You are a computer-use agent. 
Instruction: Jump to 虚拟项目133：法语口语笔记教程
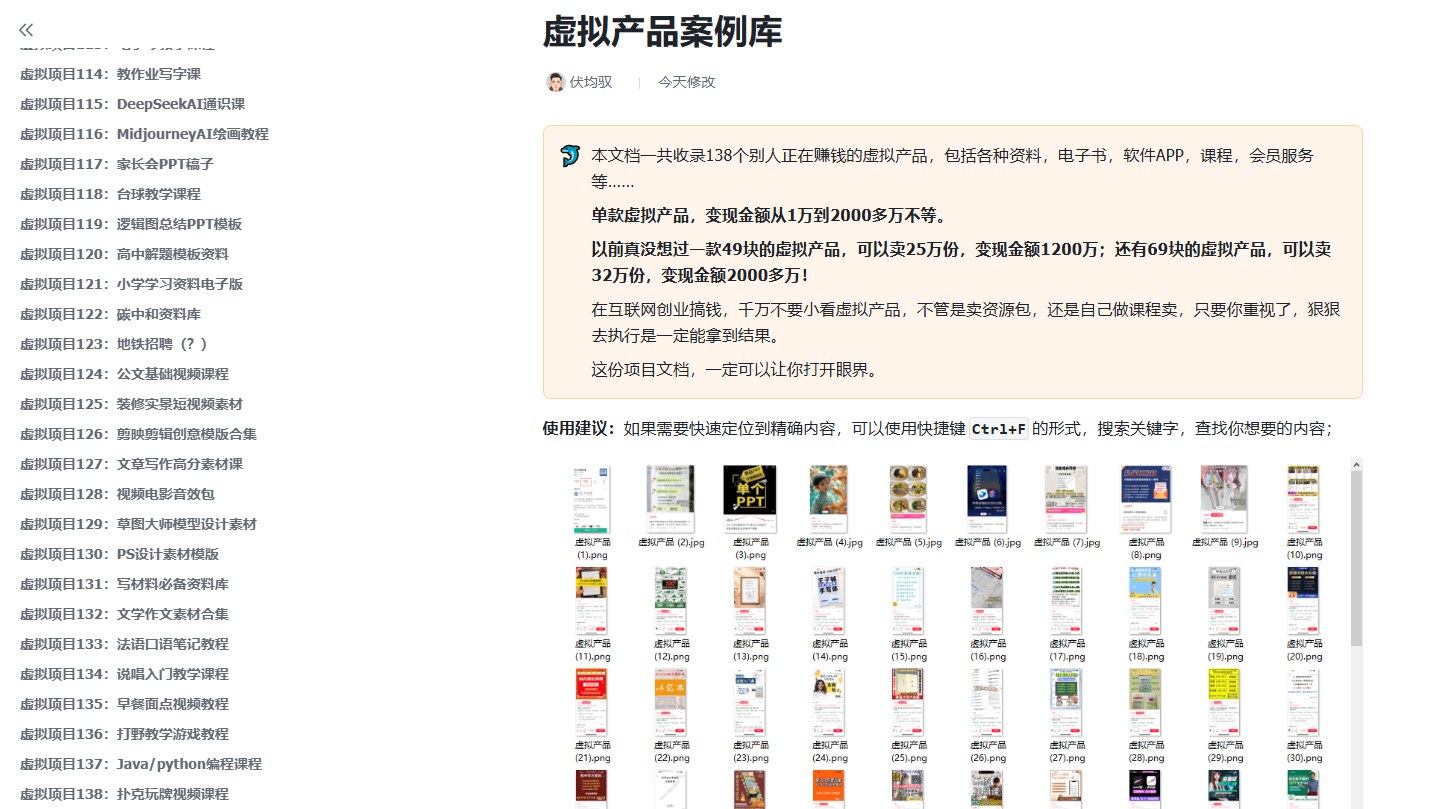[x=124, y=644]
